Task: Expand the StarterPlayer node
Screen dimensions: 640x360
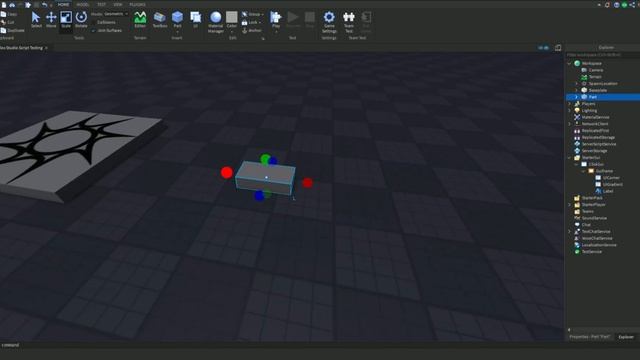Action: coord(569,205)
